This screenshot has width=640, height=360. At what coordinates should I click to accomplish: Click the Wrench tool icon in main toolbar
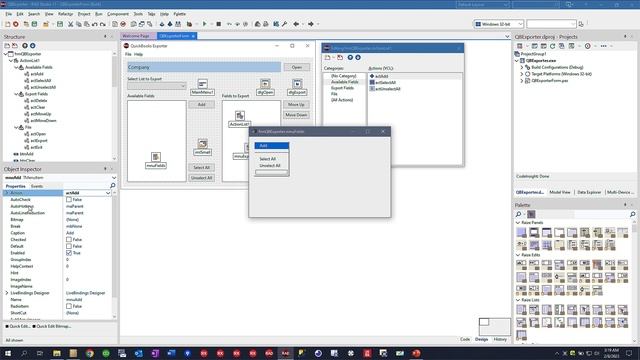coord(284,24)
